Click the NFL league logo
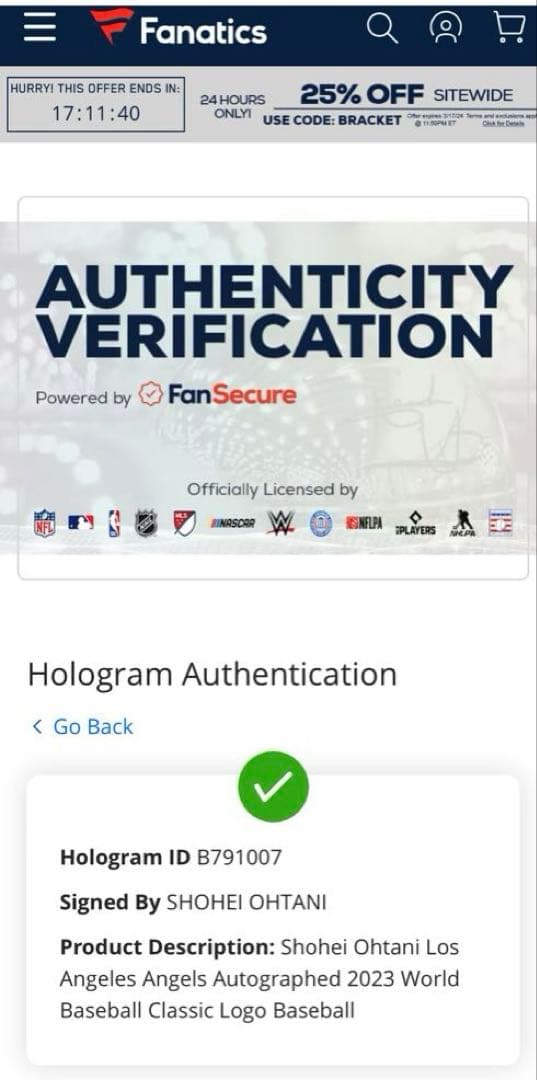Image resolution: width=537 pixels, height=1080 pixels. click(45, 523)
